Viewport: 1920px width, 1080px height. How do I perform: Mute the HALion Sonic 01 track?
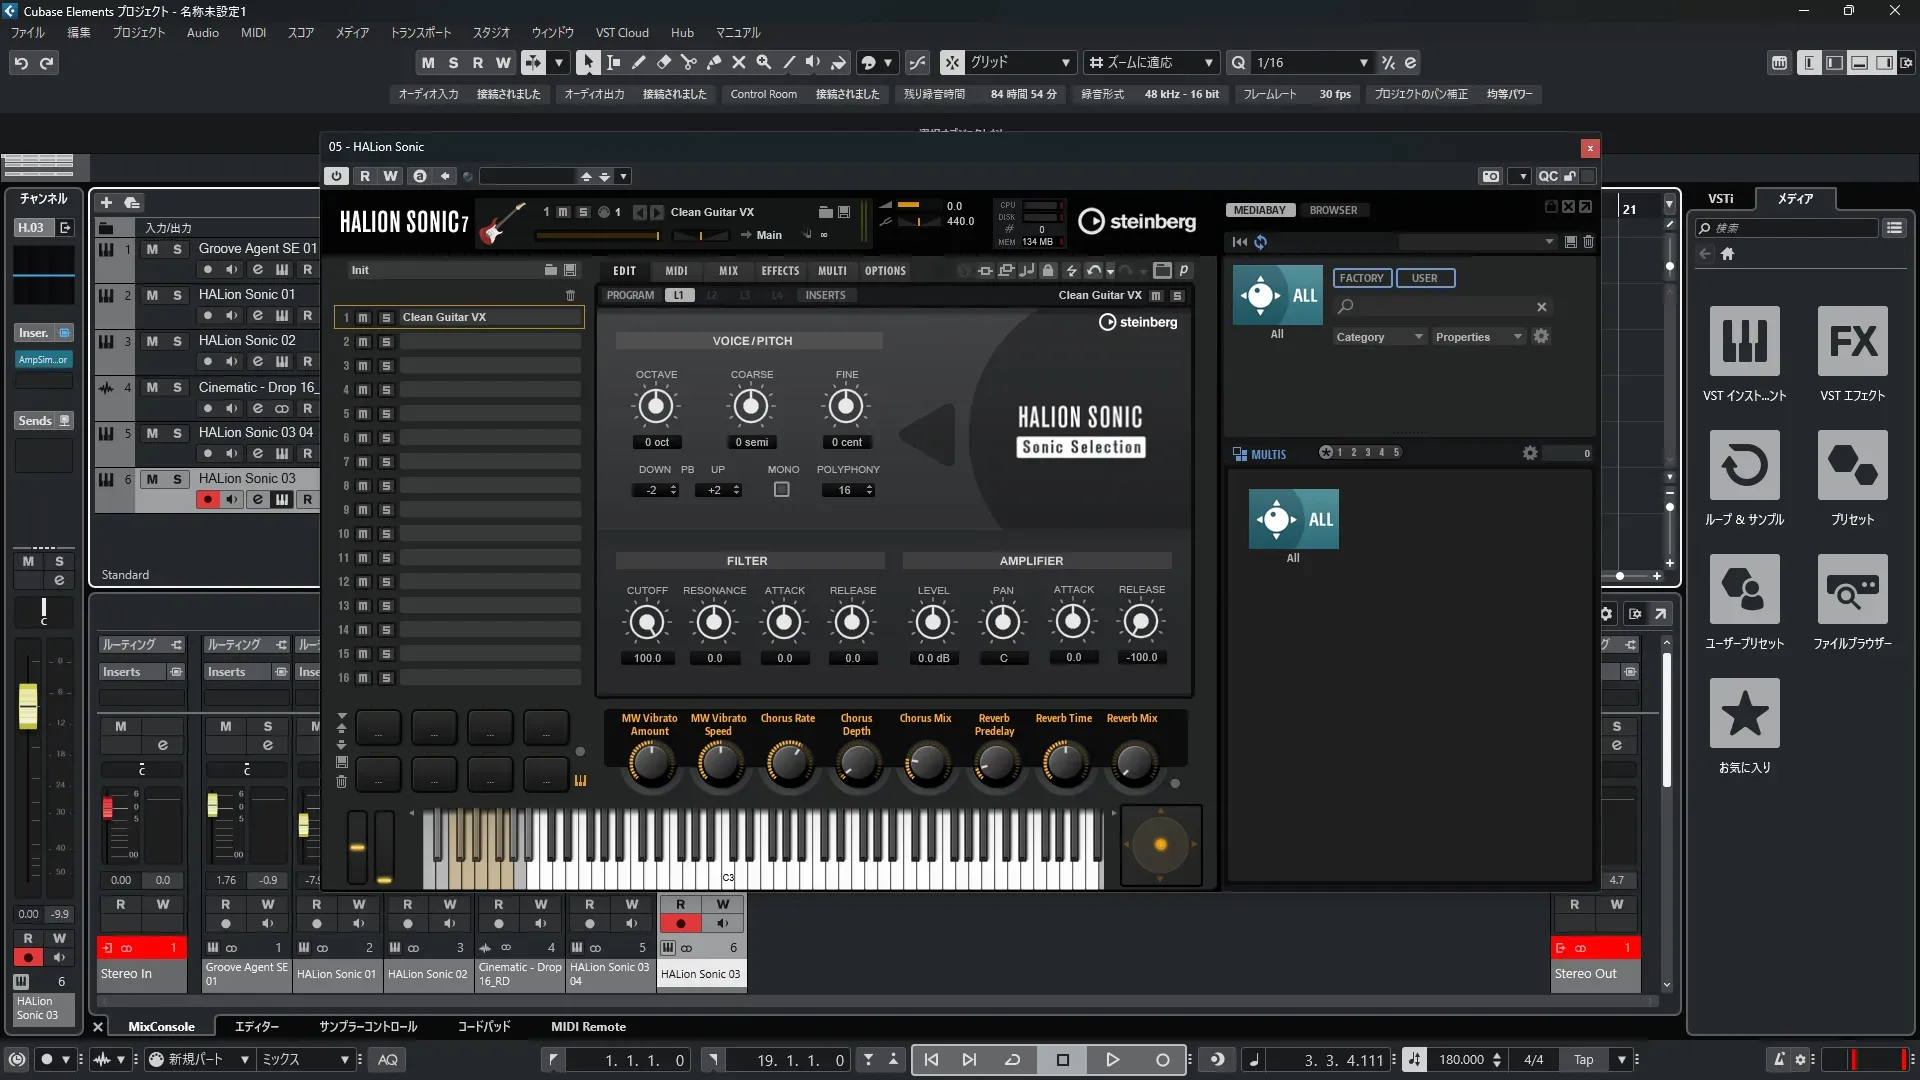[152, 295]
